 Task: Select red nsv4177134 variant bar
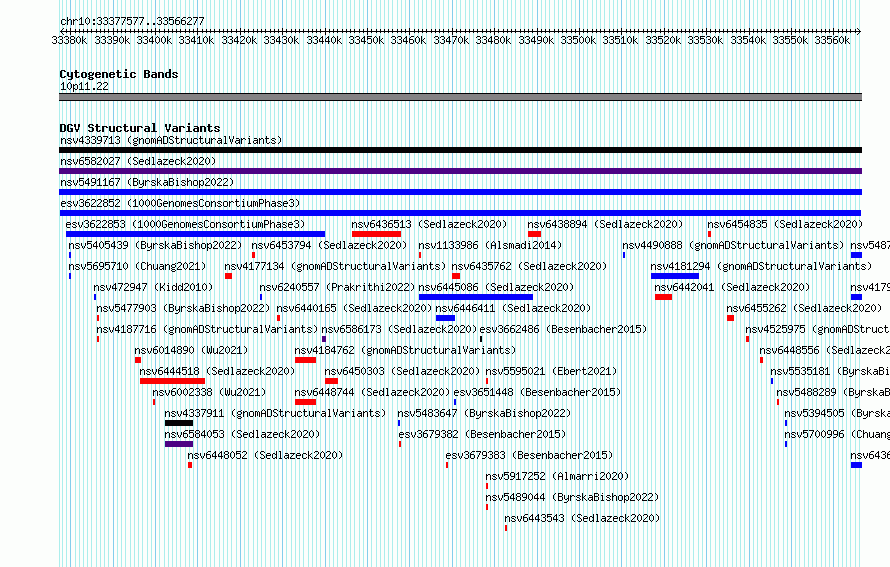tap(228, 276)
